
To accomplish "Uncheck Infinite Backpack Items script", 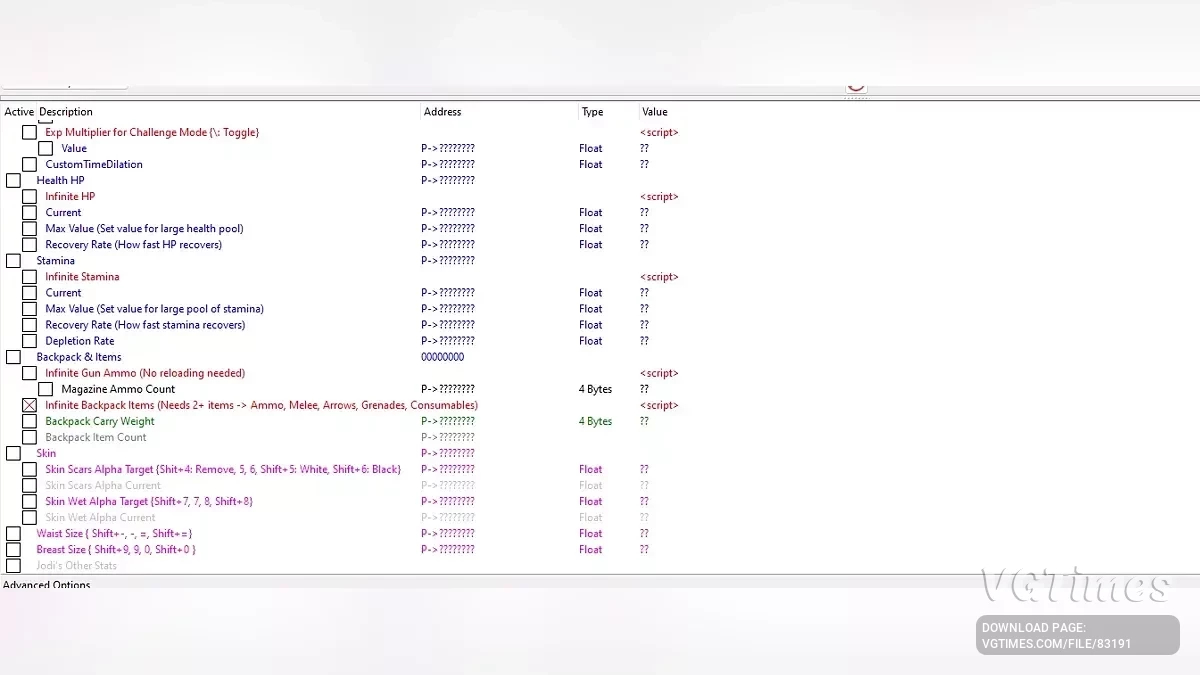I will 29,406.
